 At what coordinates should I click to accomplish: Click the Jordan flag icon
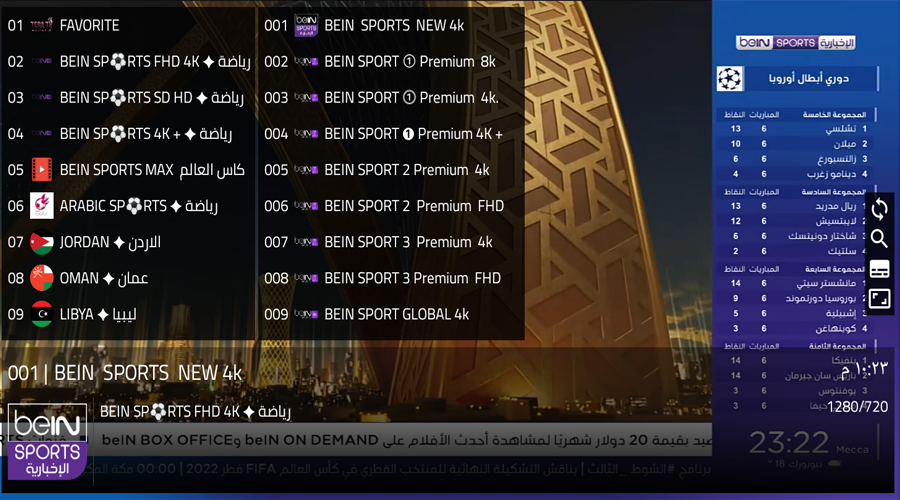(x=41, y=242)
